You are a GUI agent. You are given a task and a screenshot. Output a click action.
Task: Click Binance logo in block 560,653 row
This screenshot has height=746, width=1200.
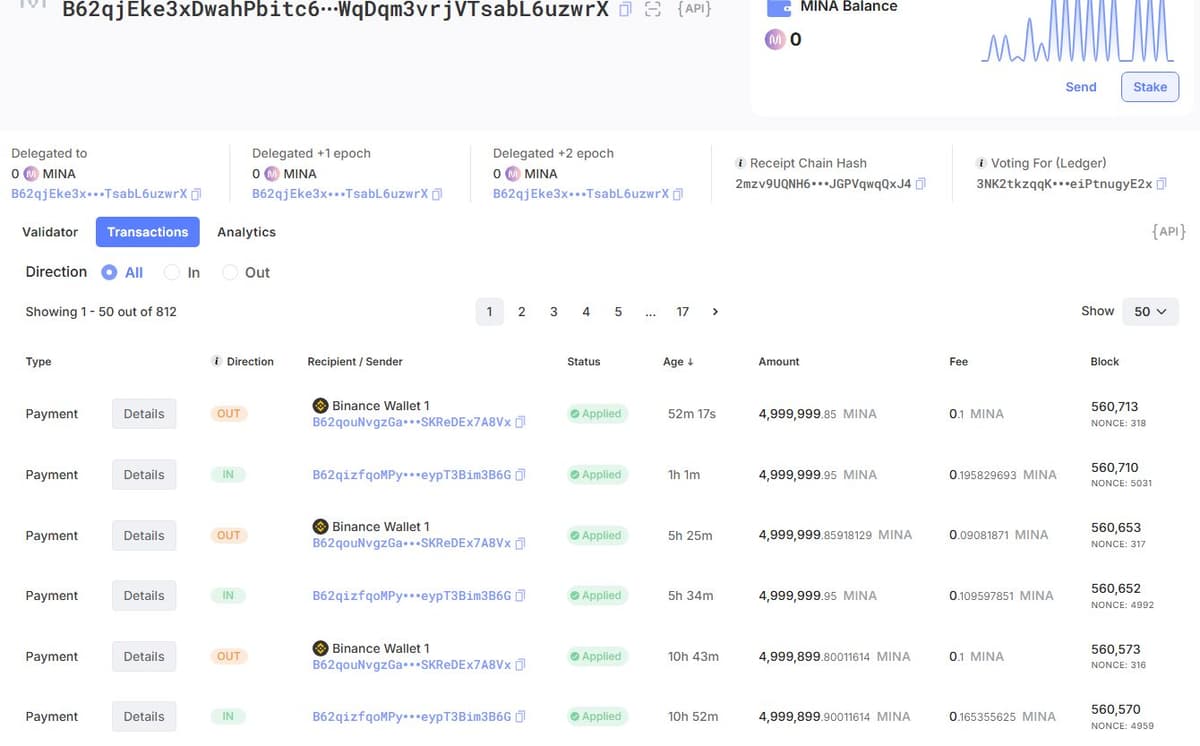point(320,526)
